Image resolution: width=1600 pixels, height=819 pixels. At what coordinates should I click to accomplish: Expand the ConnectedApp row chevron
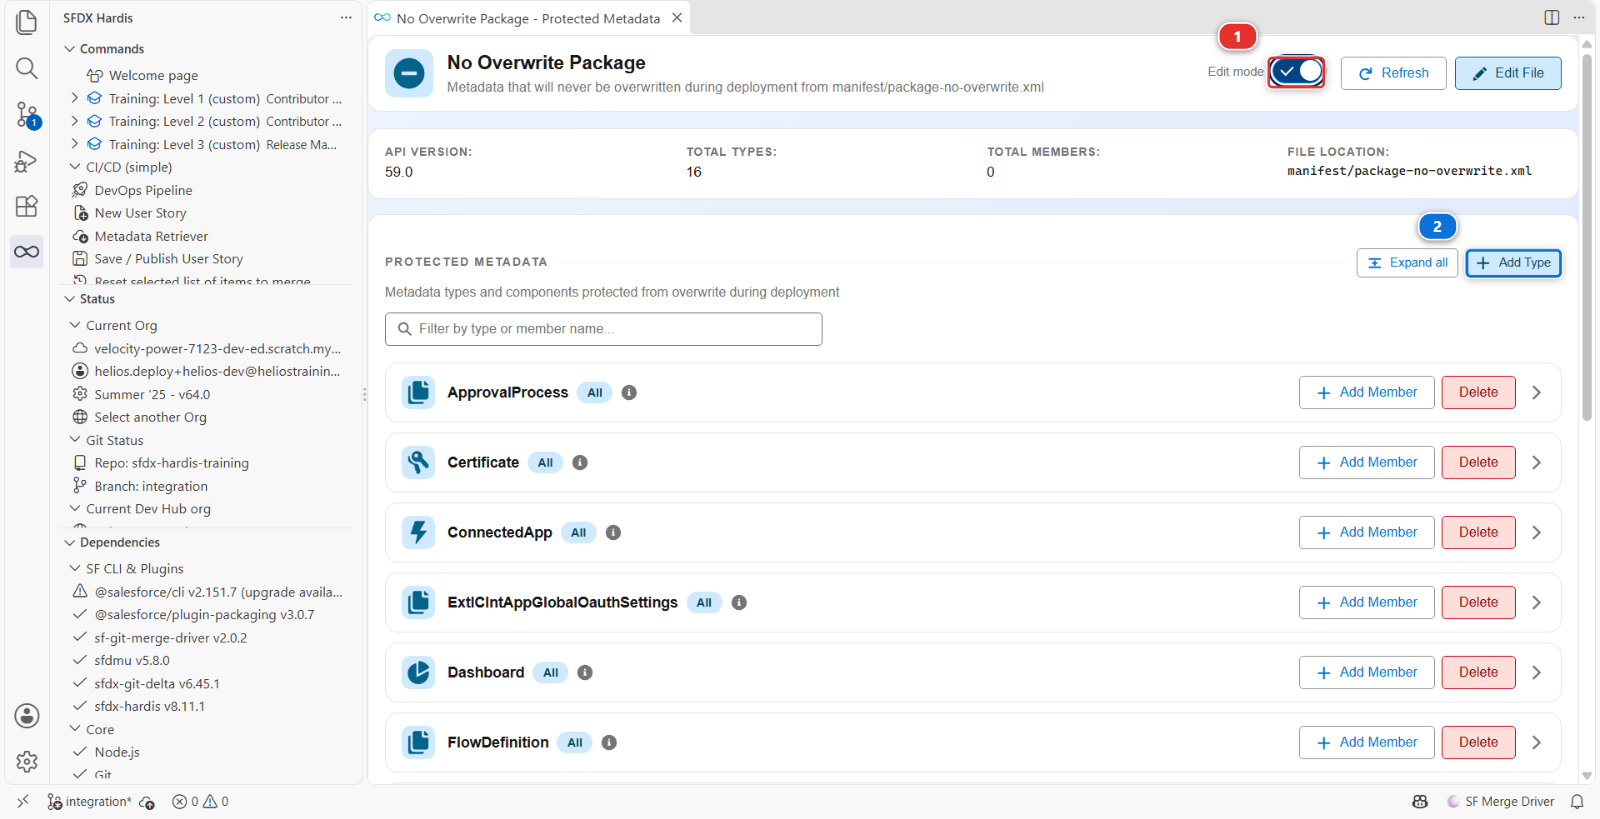click(1537, 533)
